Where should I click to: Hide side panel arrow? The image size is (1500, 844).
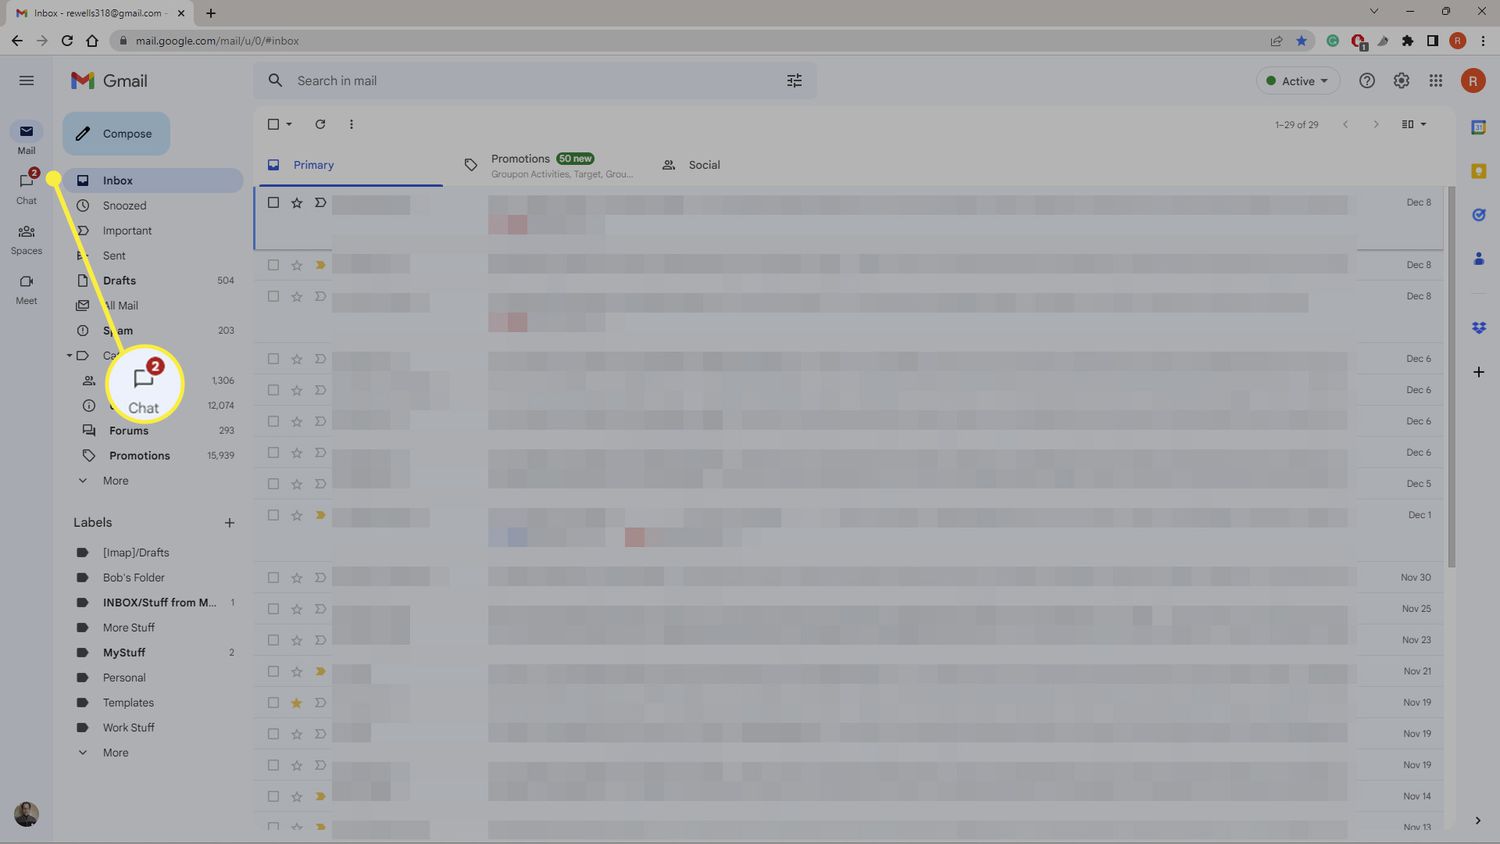coord(1478,820)
